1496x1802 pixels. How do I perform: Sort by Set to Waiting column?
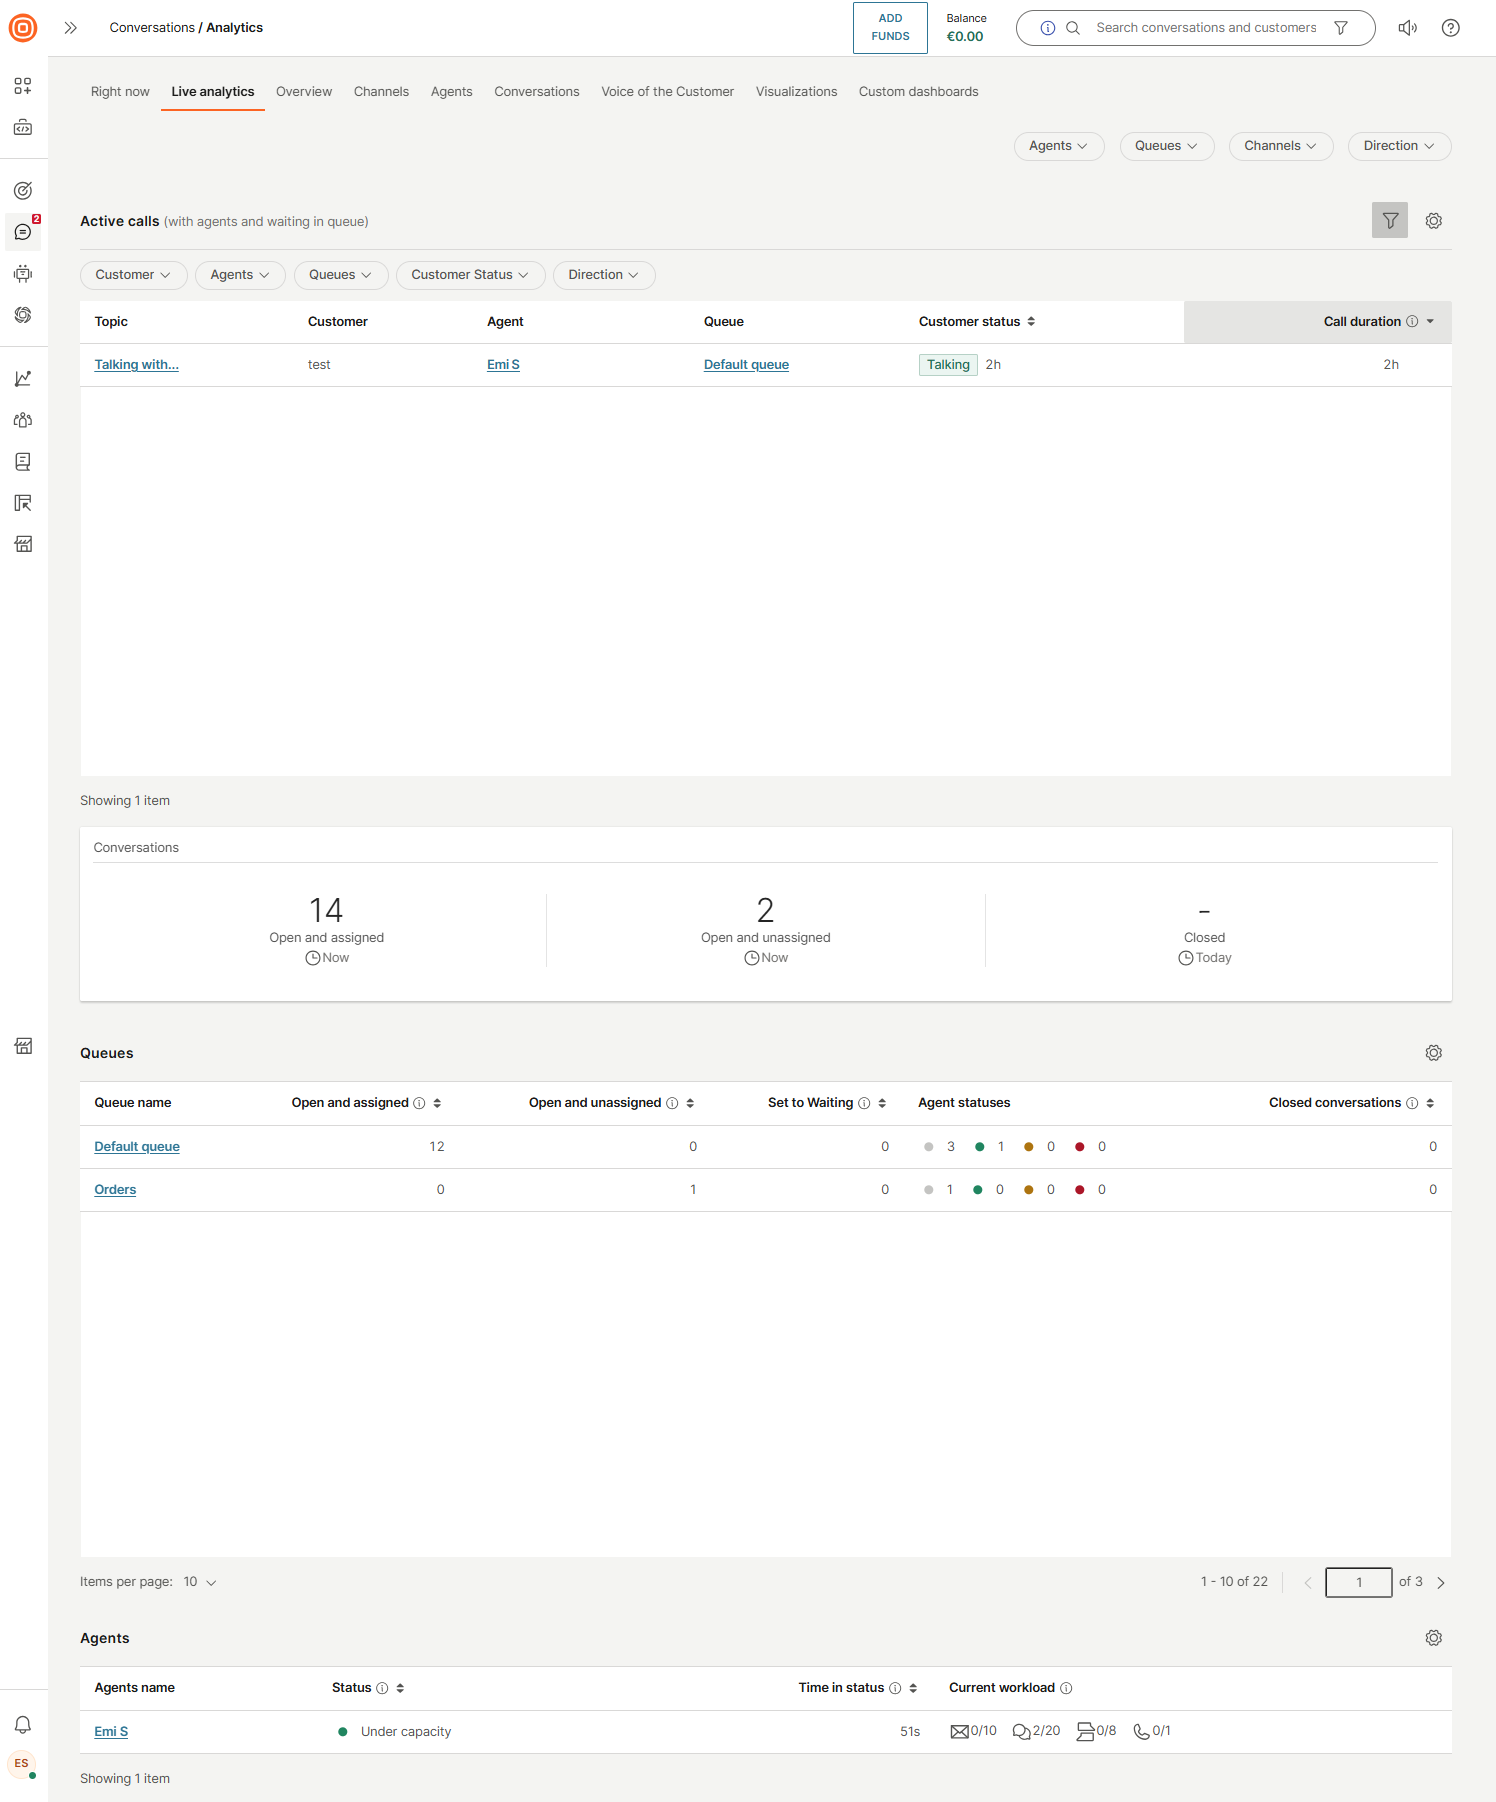click(x=882, y=1103)
